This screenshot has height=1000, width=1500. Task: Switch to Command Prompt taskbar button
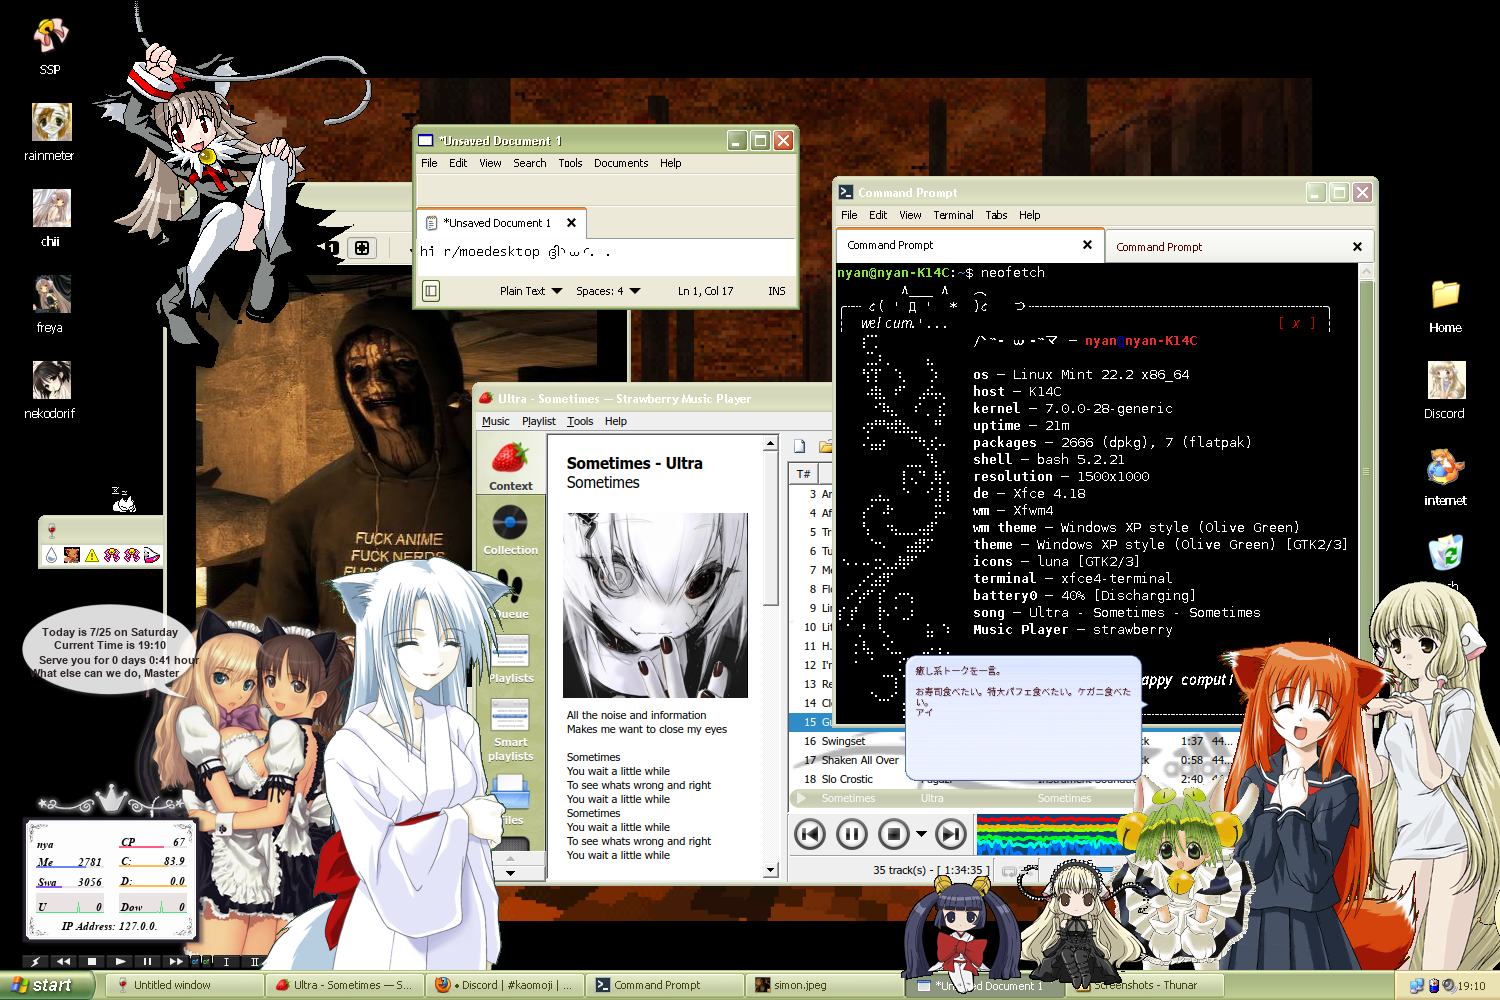665,985
